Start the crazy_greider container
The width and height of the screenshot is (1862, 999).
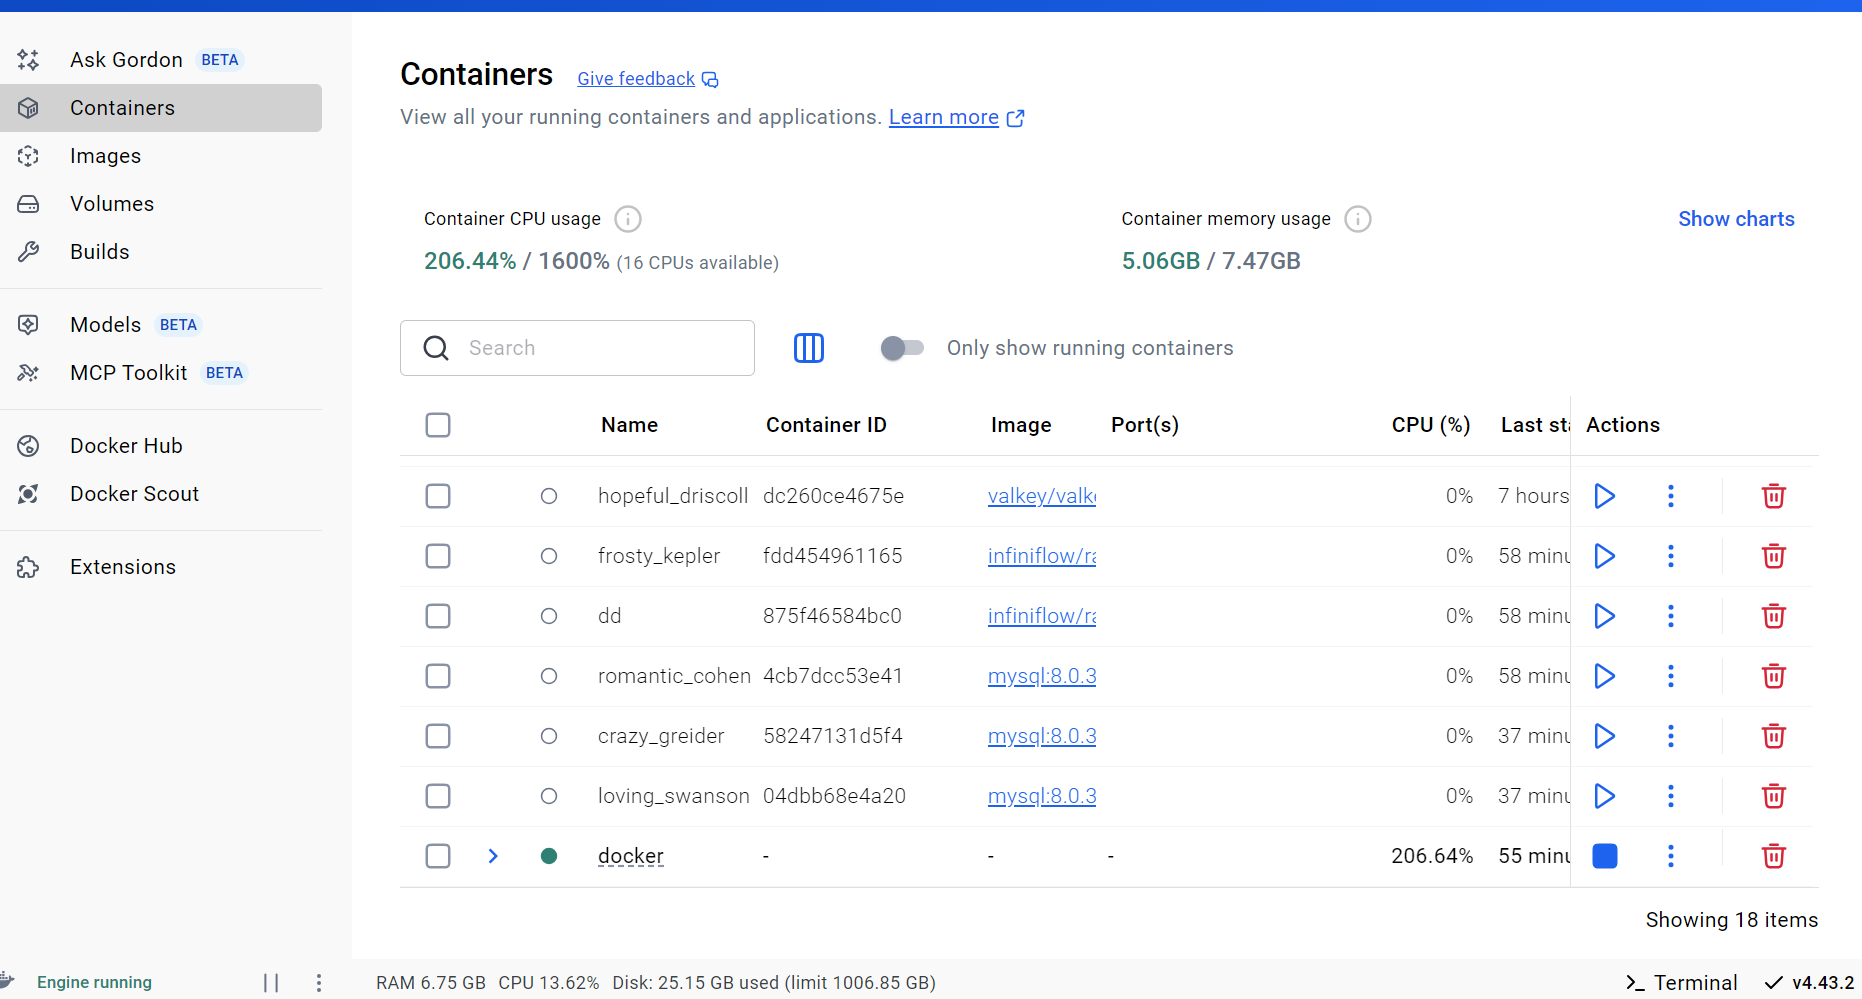pyautogui.click(x=1604, y=736)
